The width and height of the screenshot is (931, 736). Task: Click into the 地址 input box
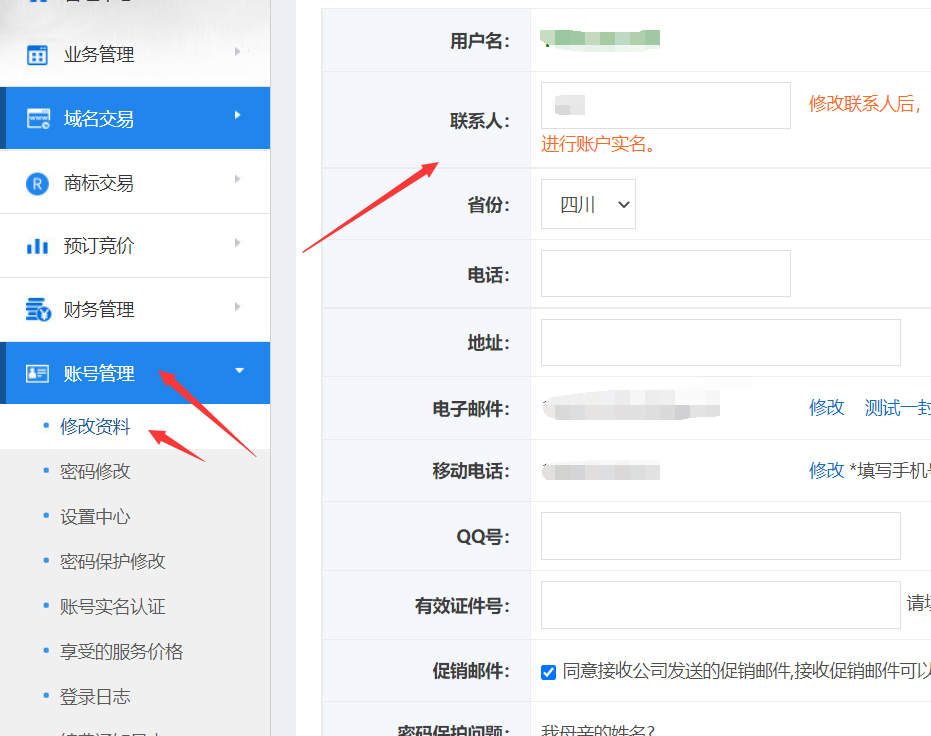[x=720, y=343]
